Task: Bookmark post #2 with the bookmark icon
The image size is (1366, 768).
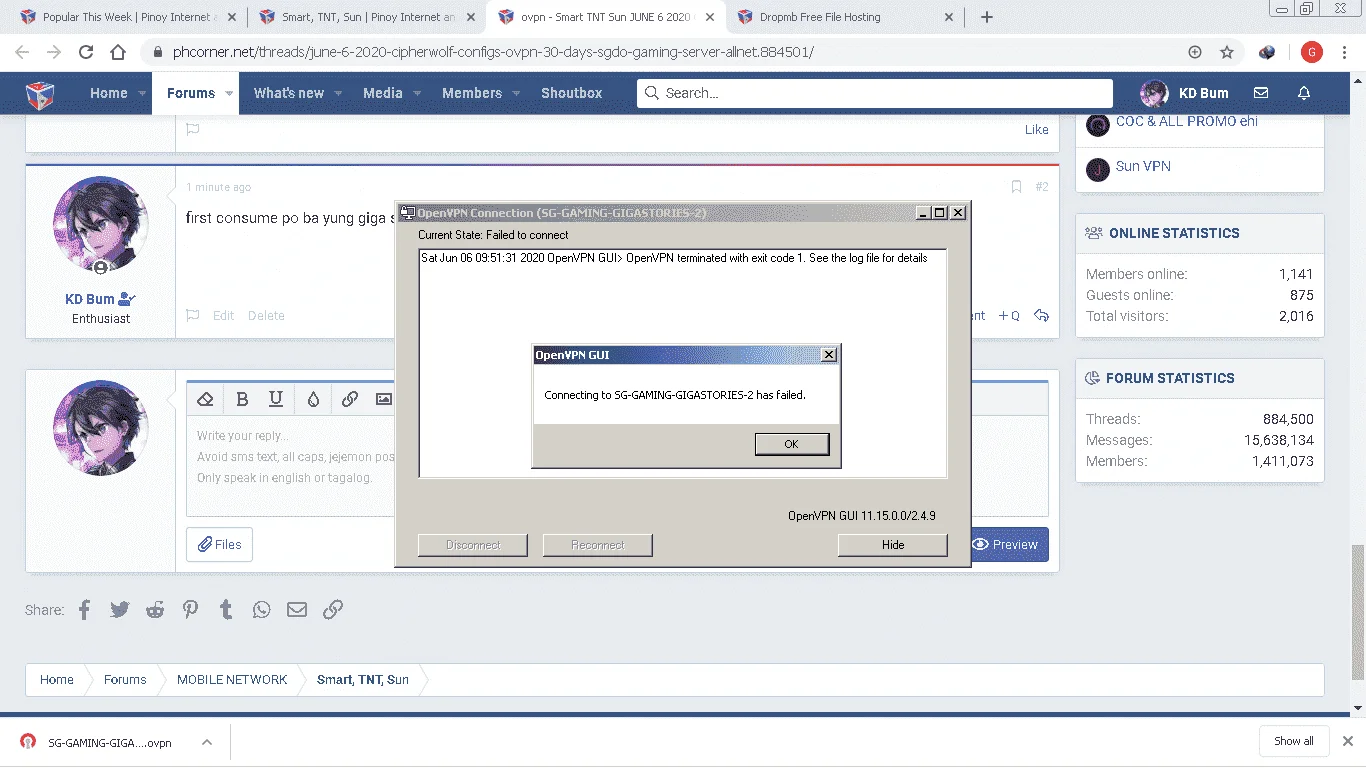Action: [x=1016, y=187]
